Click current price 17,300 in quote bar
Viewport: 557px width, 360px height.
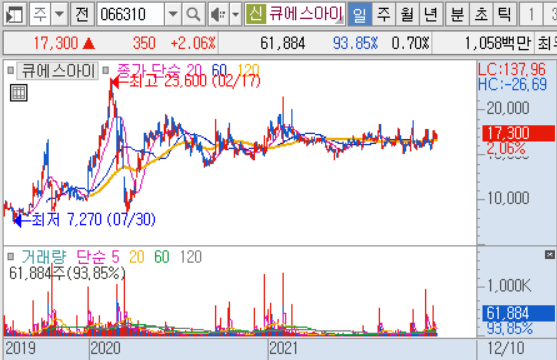(56, 43)
